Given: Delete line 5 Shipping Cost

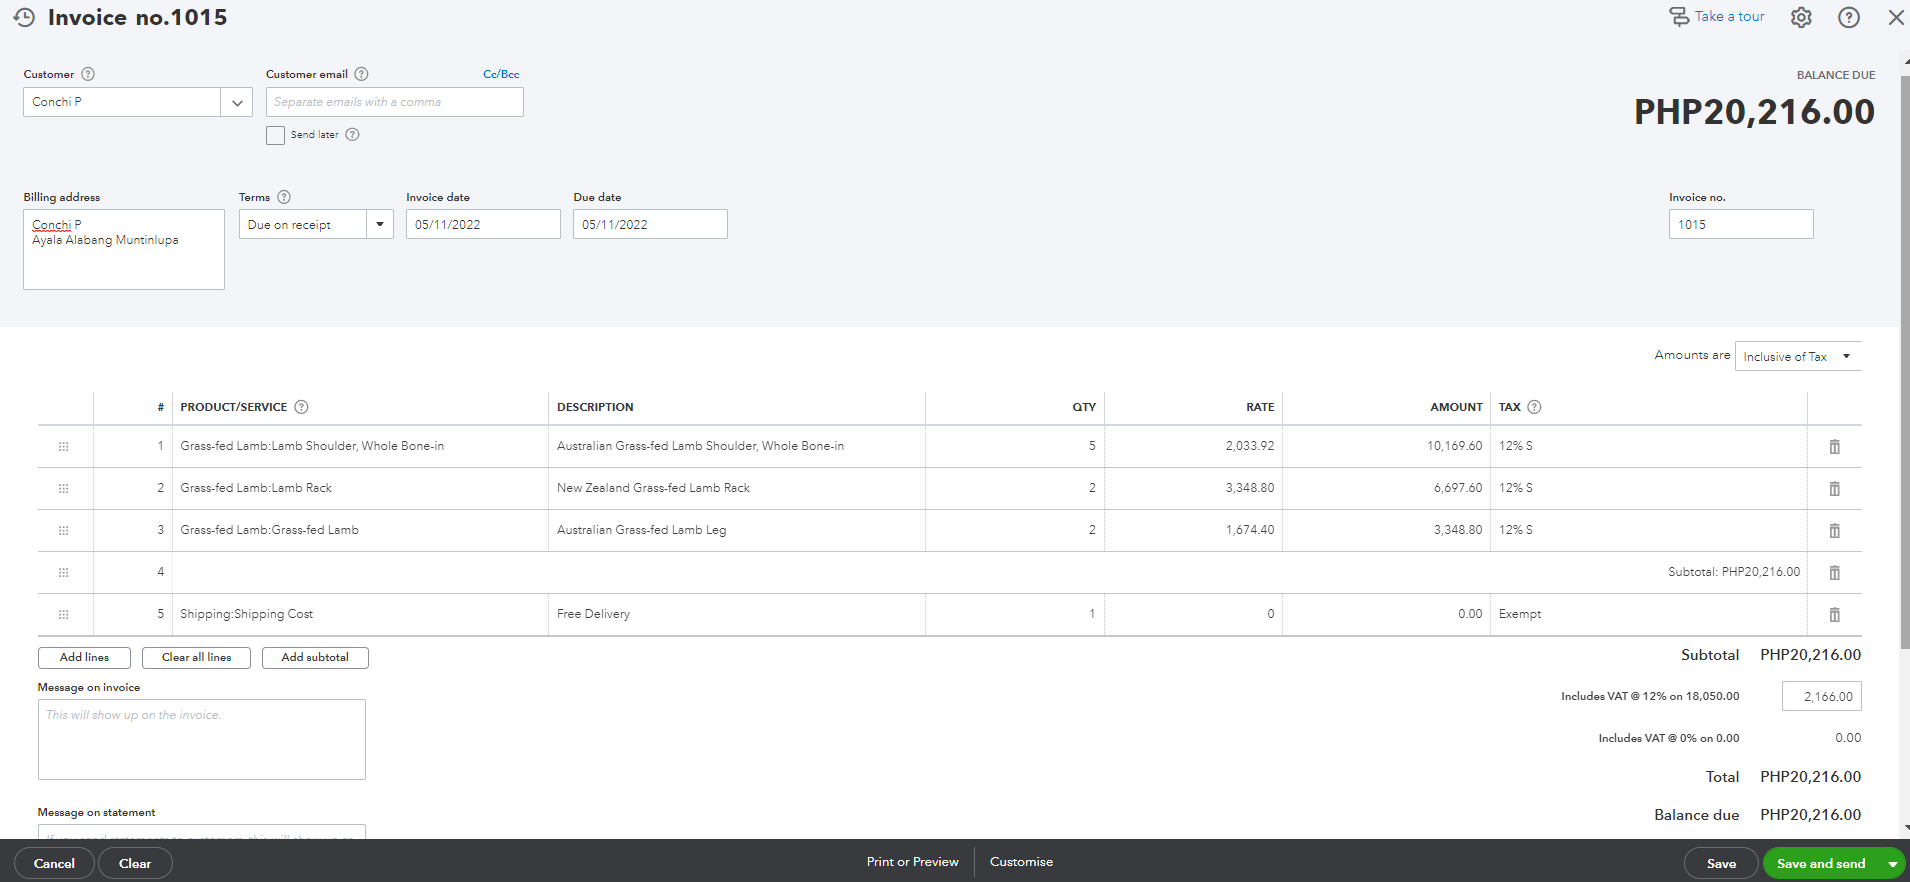Looking at the screenshot, I should 1834,615.
